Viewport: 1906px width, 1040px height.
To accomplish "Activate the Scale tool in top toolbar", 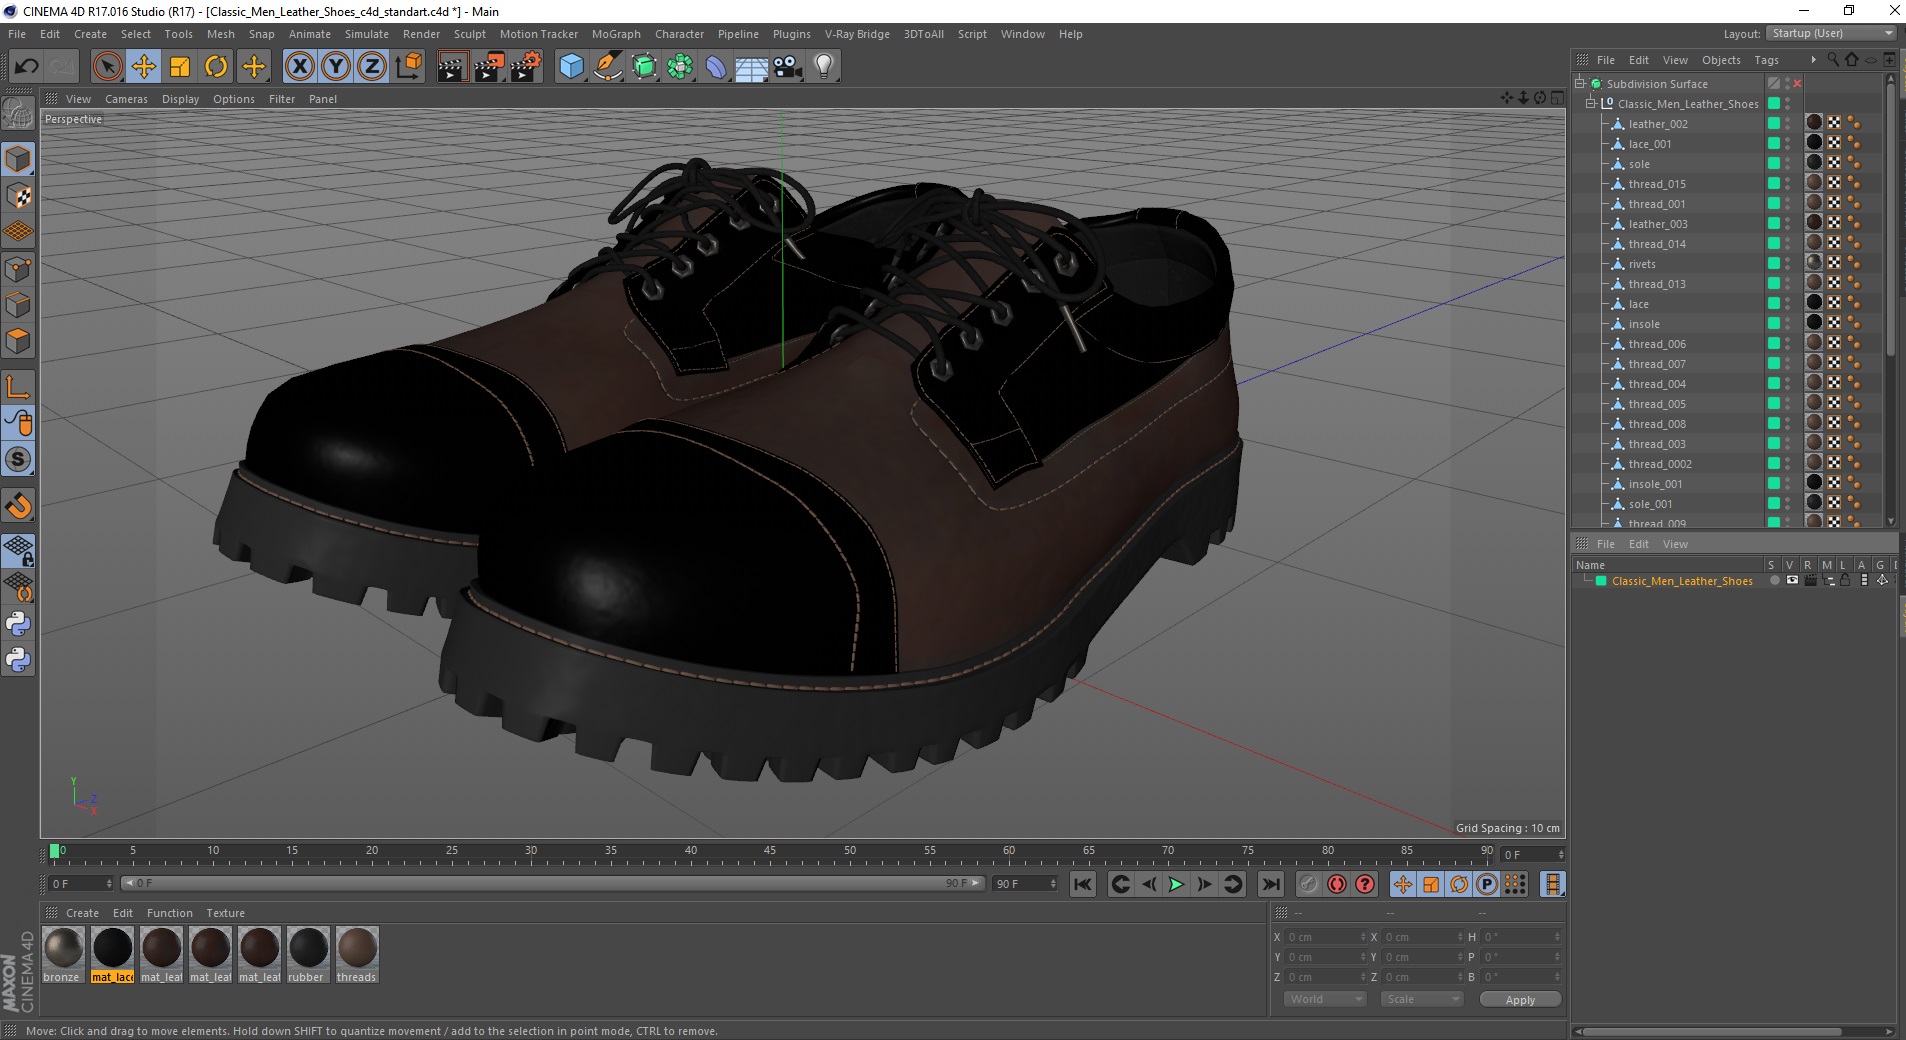I will [x=180, y=67].
